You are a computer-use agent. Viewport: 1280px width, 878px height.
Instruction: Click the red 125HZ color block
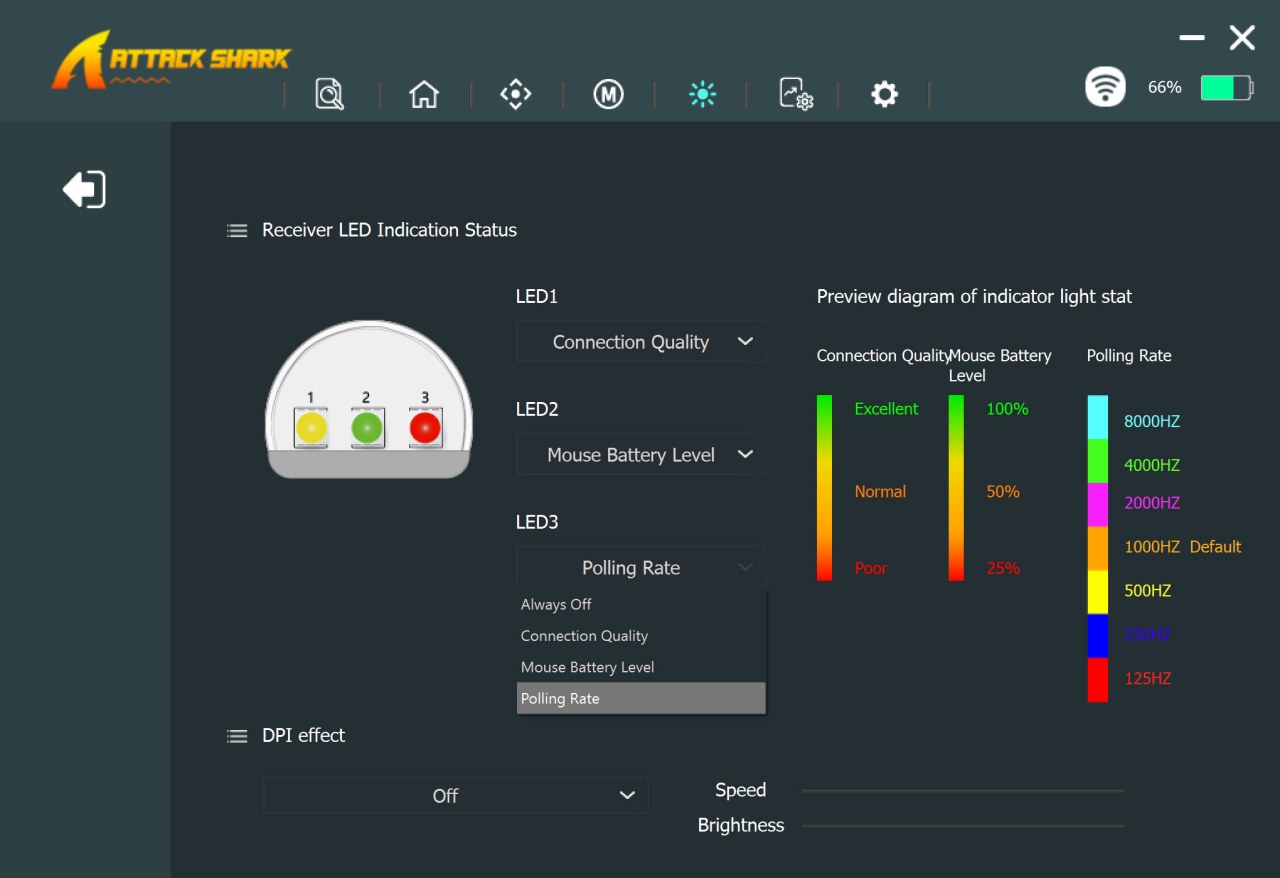click(1098, 680)
